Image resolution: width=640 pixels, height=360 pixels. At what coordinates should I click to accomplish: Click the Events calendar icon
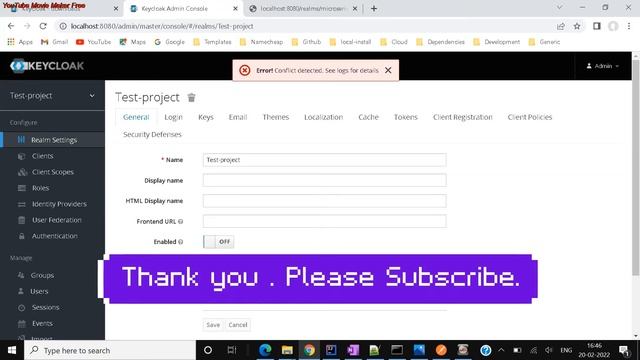[22, 324]
